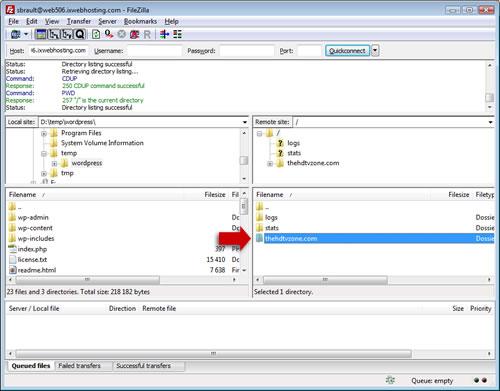Select thehdtvzone.com in remote file list

pyautogui.click(x=291, y=238)
